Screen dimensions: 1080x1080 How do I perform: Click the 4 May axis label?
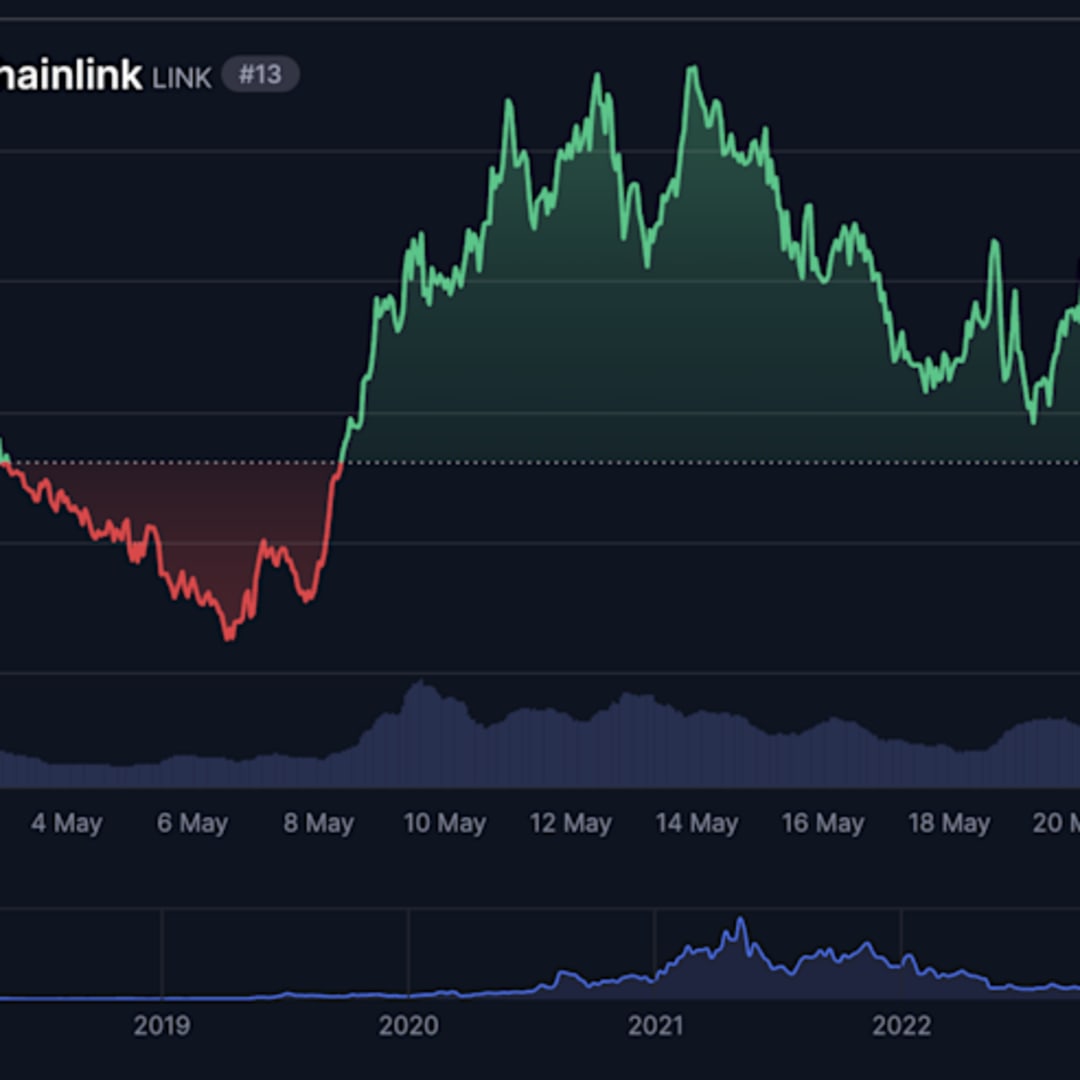[x=65, y=823]
